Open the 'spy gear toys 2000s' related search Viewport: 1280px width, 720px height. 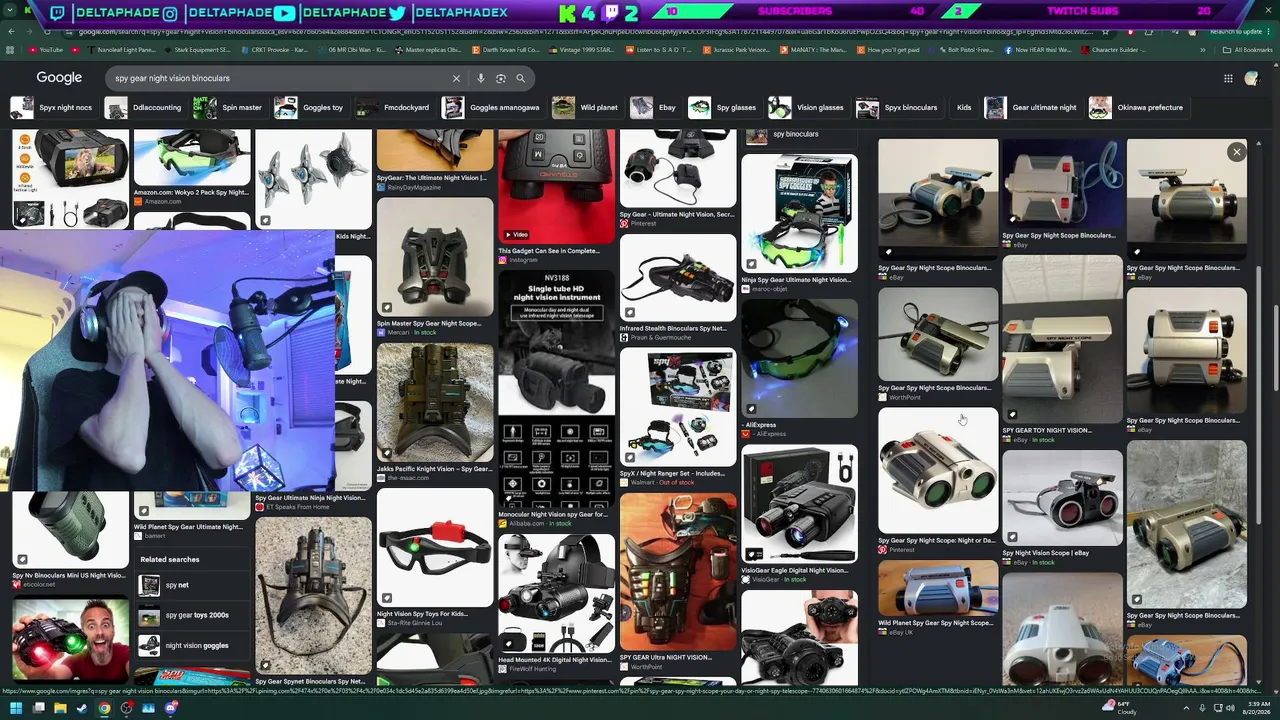point(191,616)
